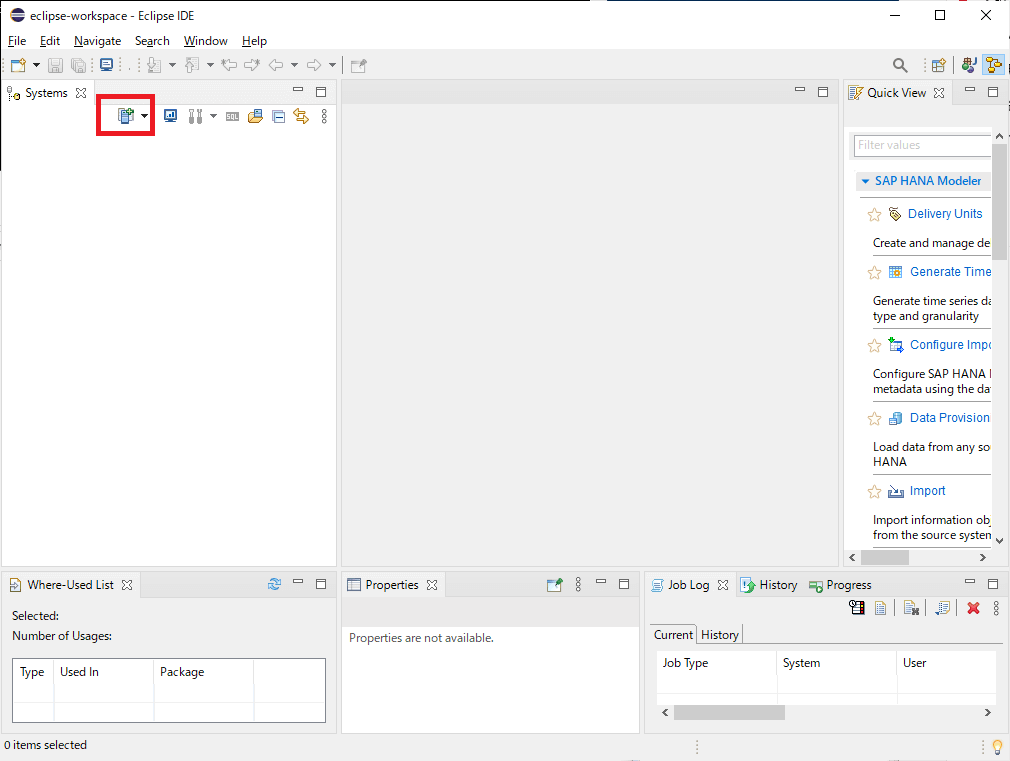Toggle favorite star beside Configure Import Server
This screenshot has height=761, width=1010.
click(x=874, y=346)
